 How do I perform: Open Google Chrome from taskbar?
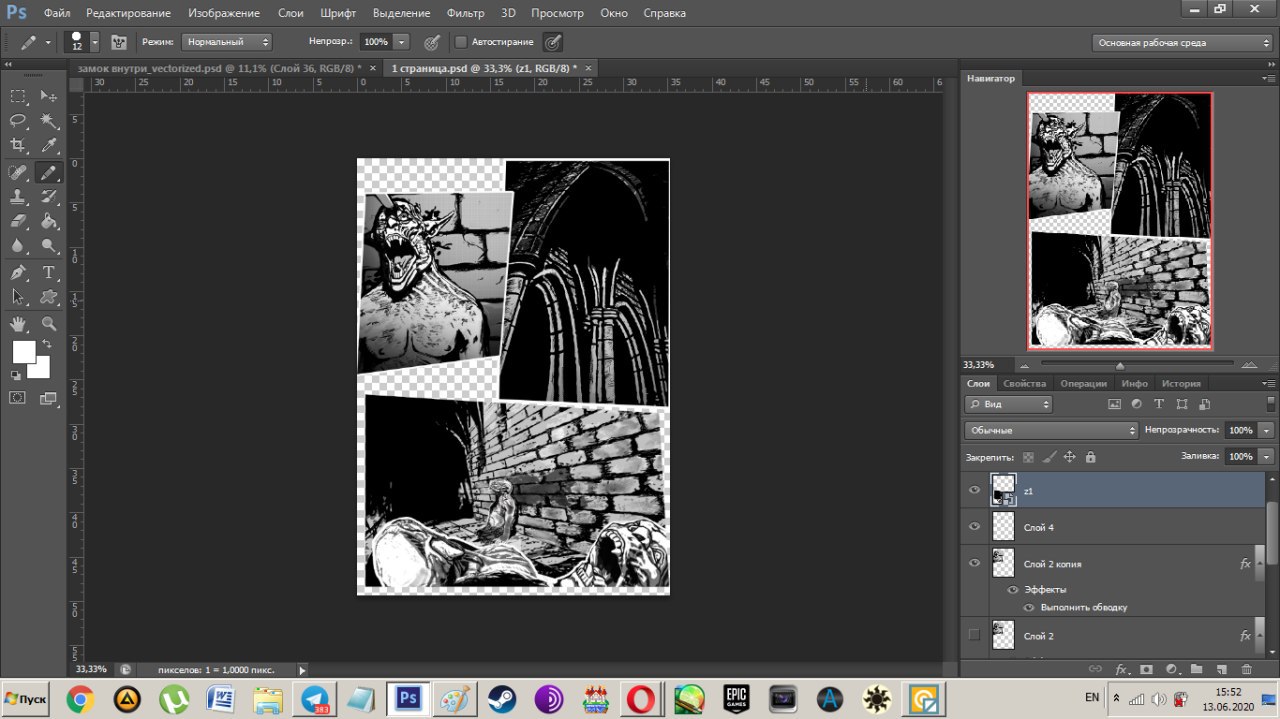coord(81,699)
